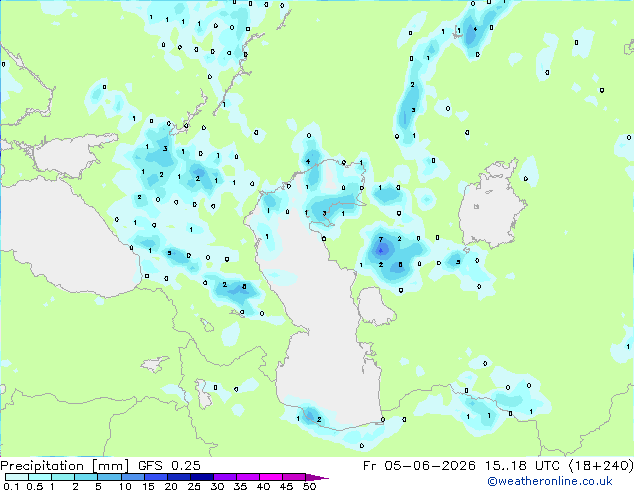
Task: Click the legend label '40'
Action: (263, 486)
